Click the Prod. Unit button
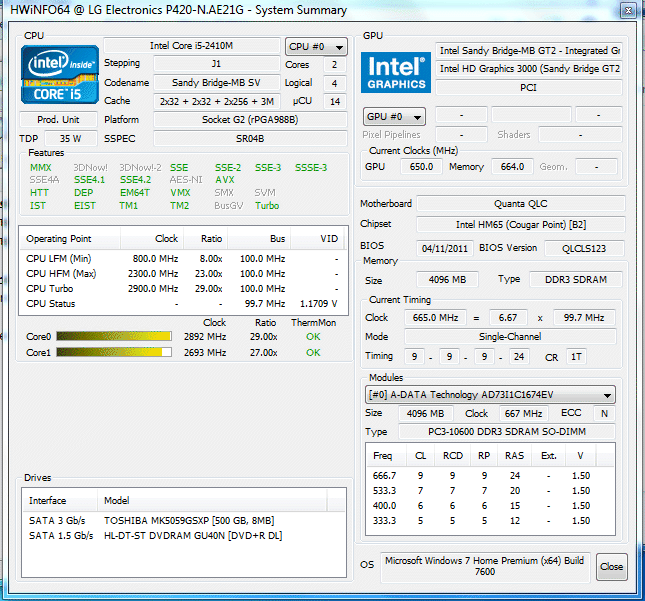Screen dimensions: 645x601 pos(58,120)
